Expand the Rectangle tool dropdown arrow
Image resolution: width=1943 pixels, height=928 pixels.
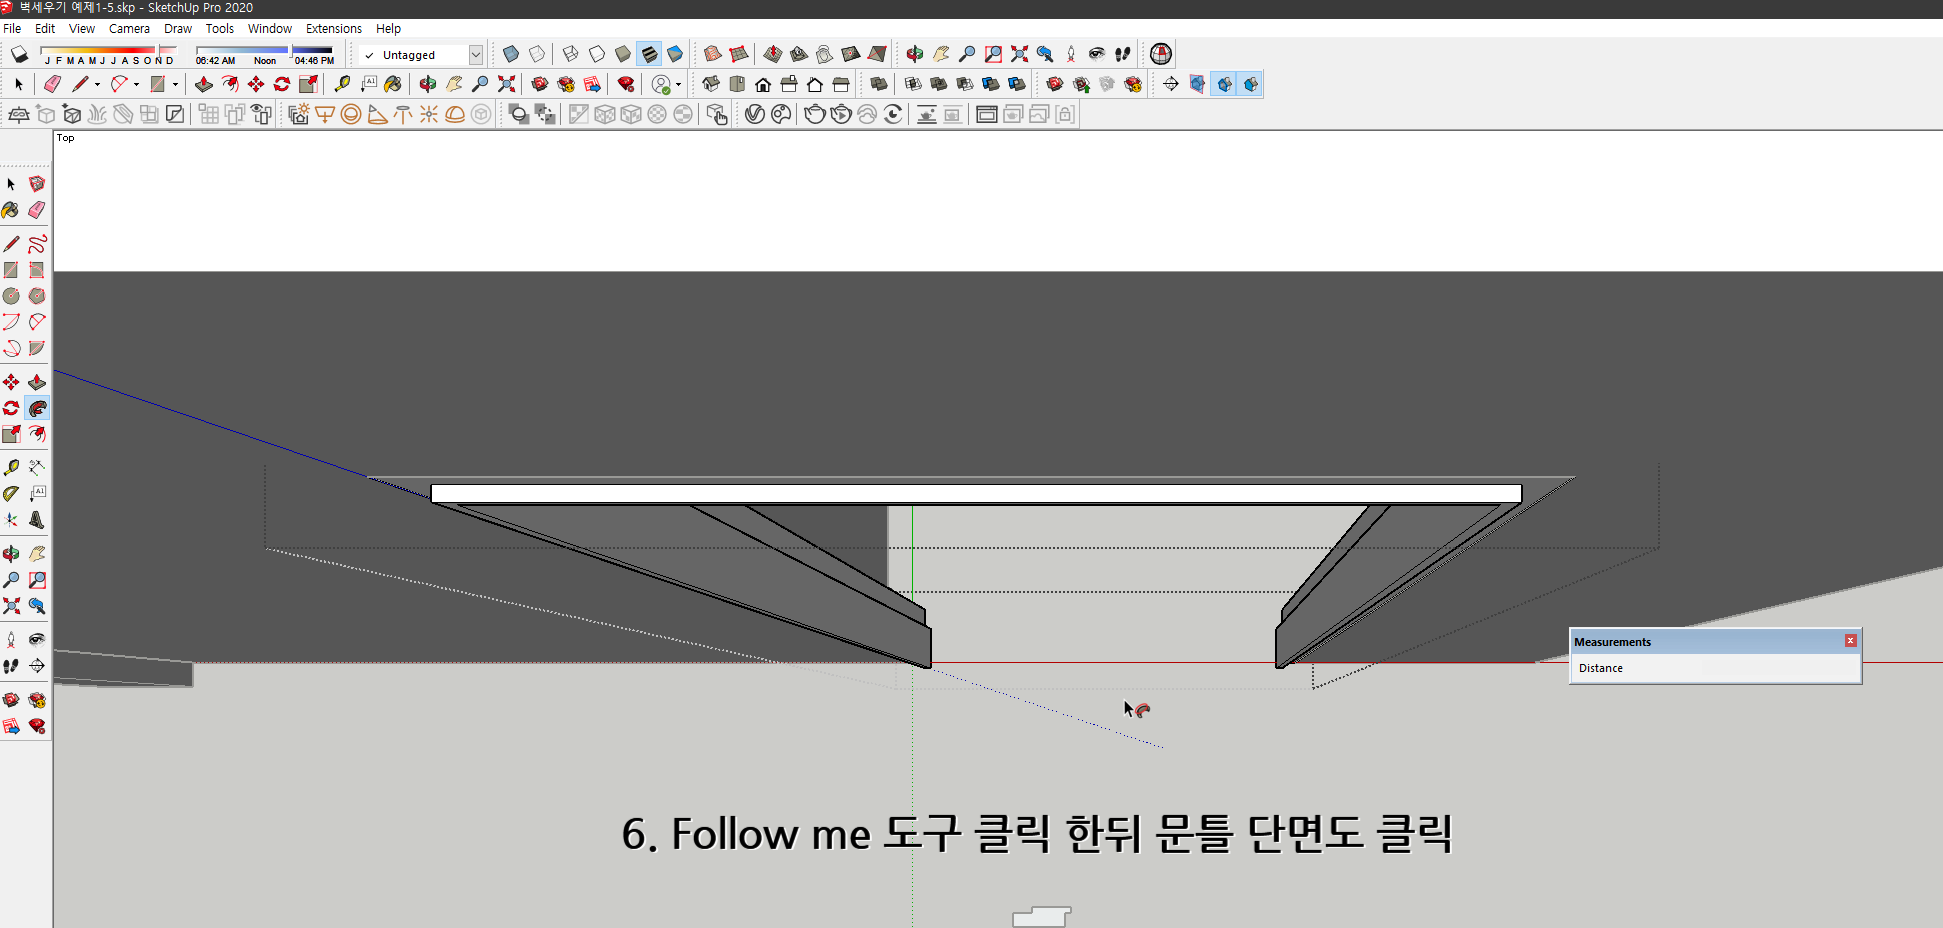tap(177, 85)
